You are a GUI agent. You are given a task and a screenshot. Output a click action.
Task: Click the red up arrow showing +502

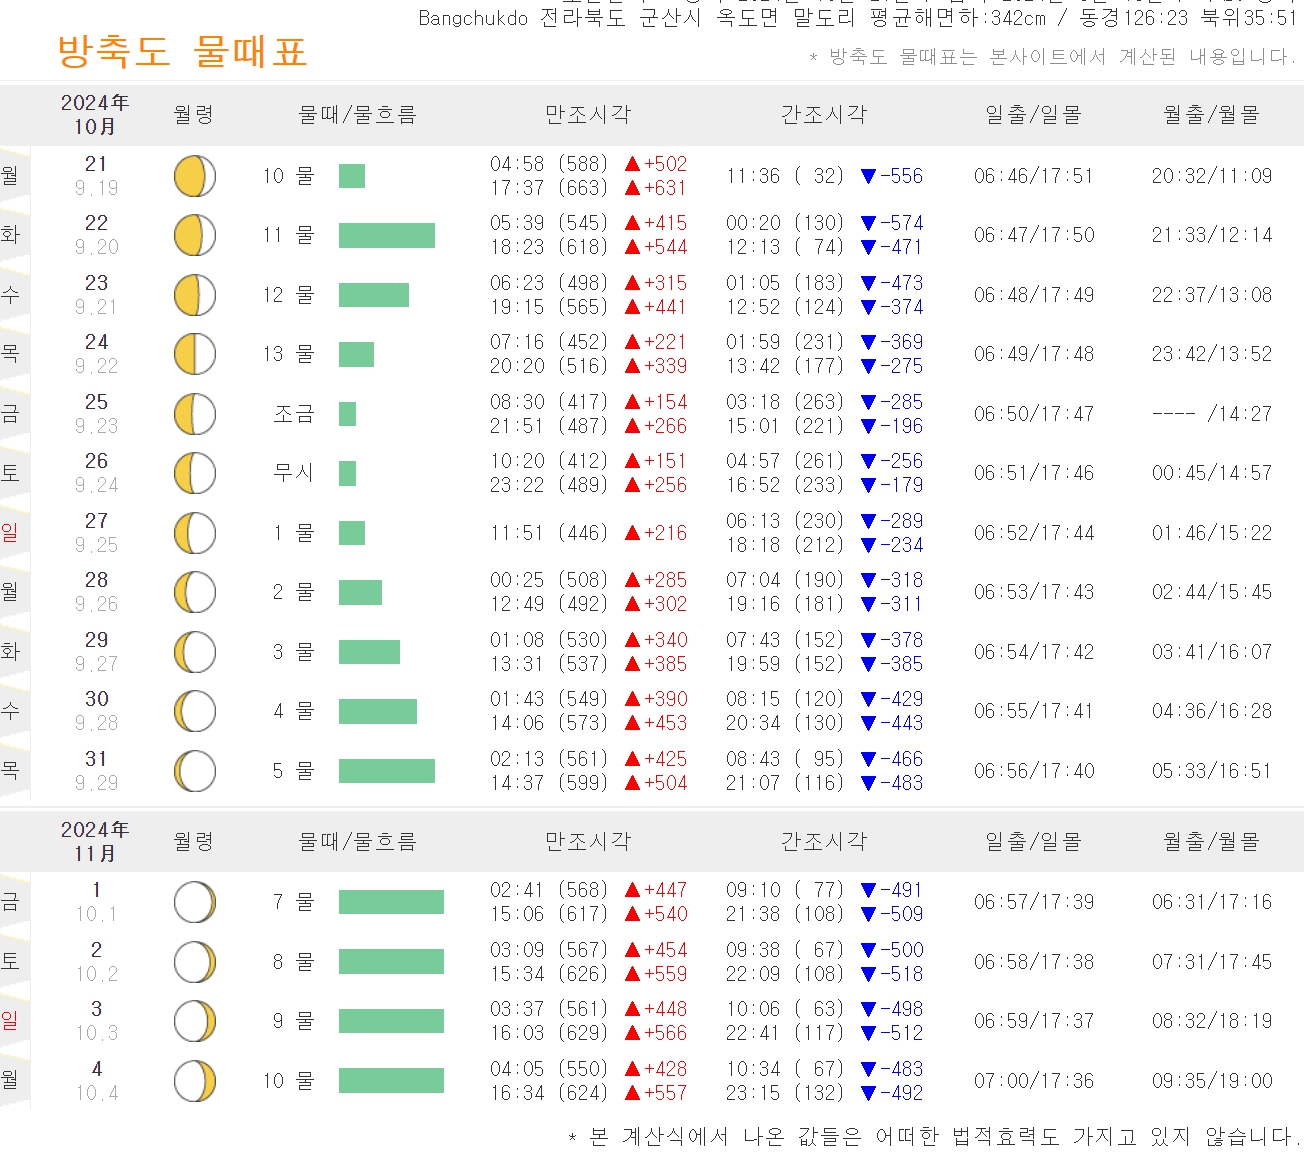pyautogui.click(x=632, y=164)
